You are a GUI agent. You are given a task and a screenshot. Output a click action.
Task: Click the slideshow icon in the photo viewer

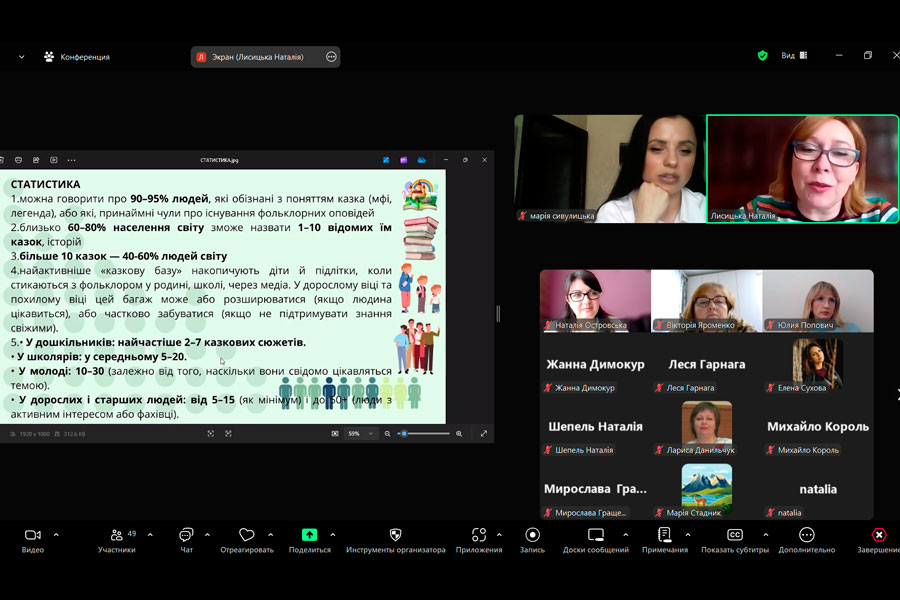pos(54,160)
